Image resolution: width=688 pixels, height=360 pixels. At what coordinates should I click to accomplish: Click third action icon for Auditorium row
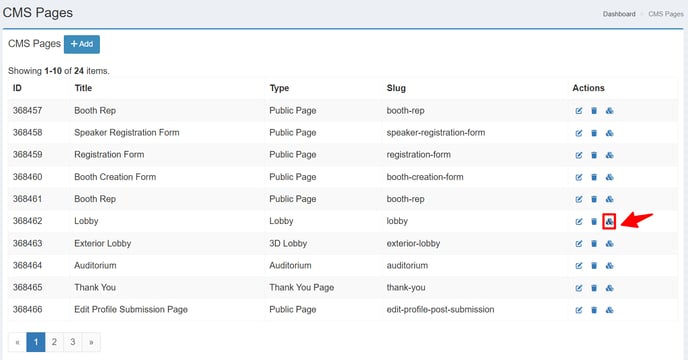609,266
